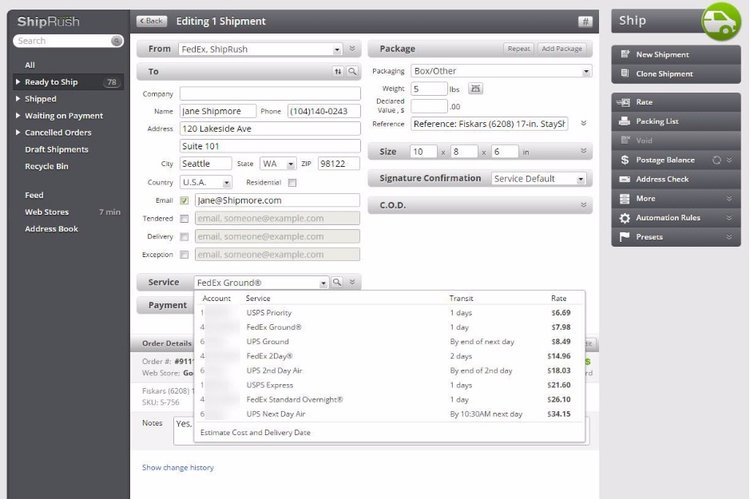This screenshot has width=750, height=499.
Task: Expand the Reference field chevron
Action: (584, 123)
